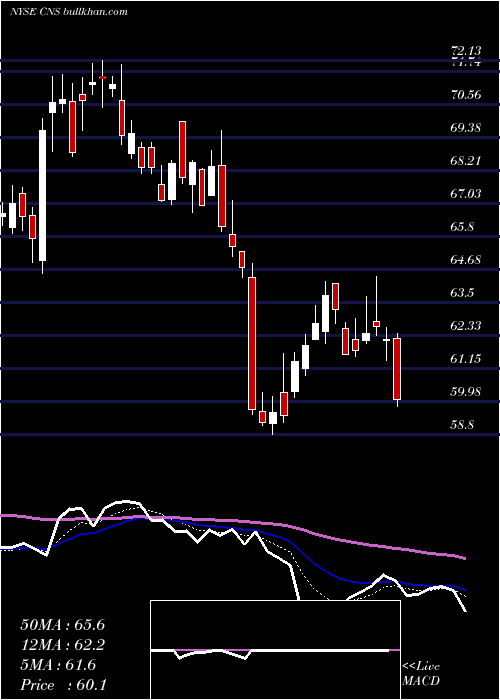500x700 pixels.
Task: Click inside the MACD inset chart box
Action: [275, 650]
